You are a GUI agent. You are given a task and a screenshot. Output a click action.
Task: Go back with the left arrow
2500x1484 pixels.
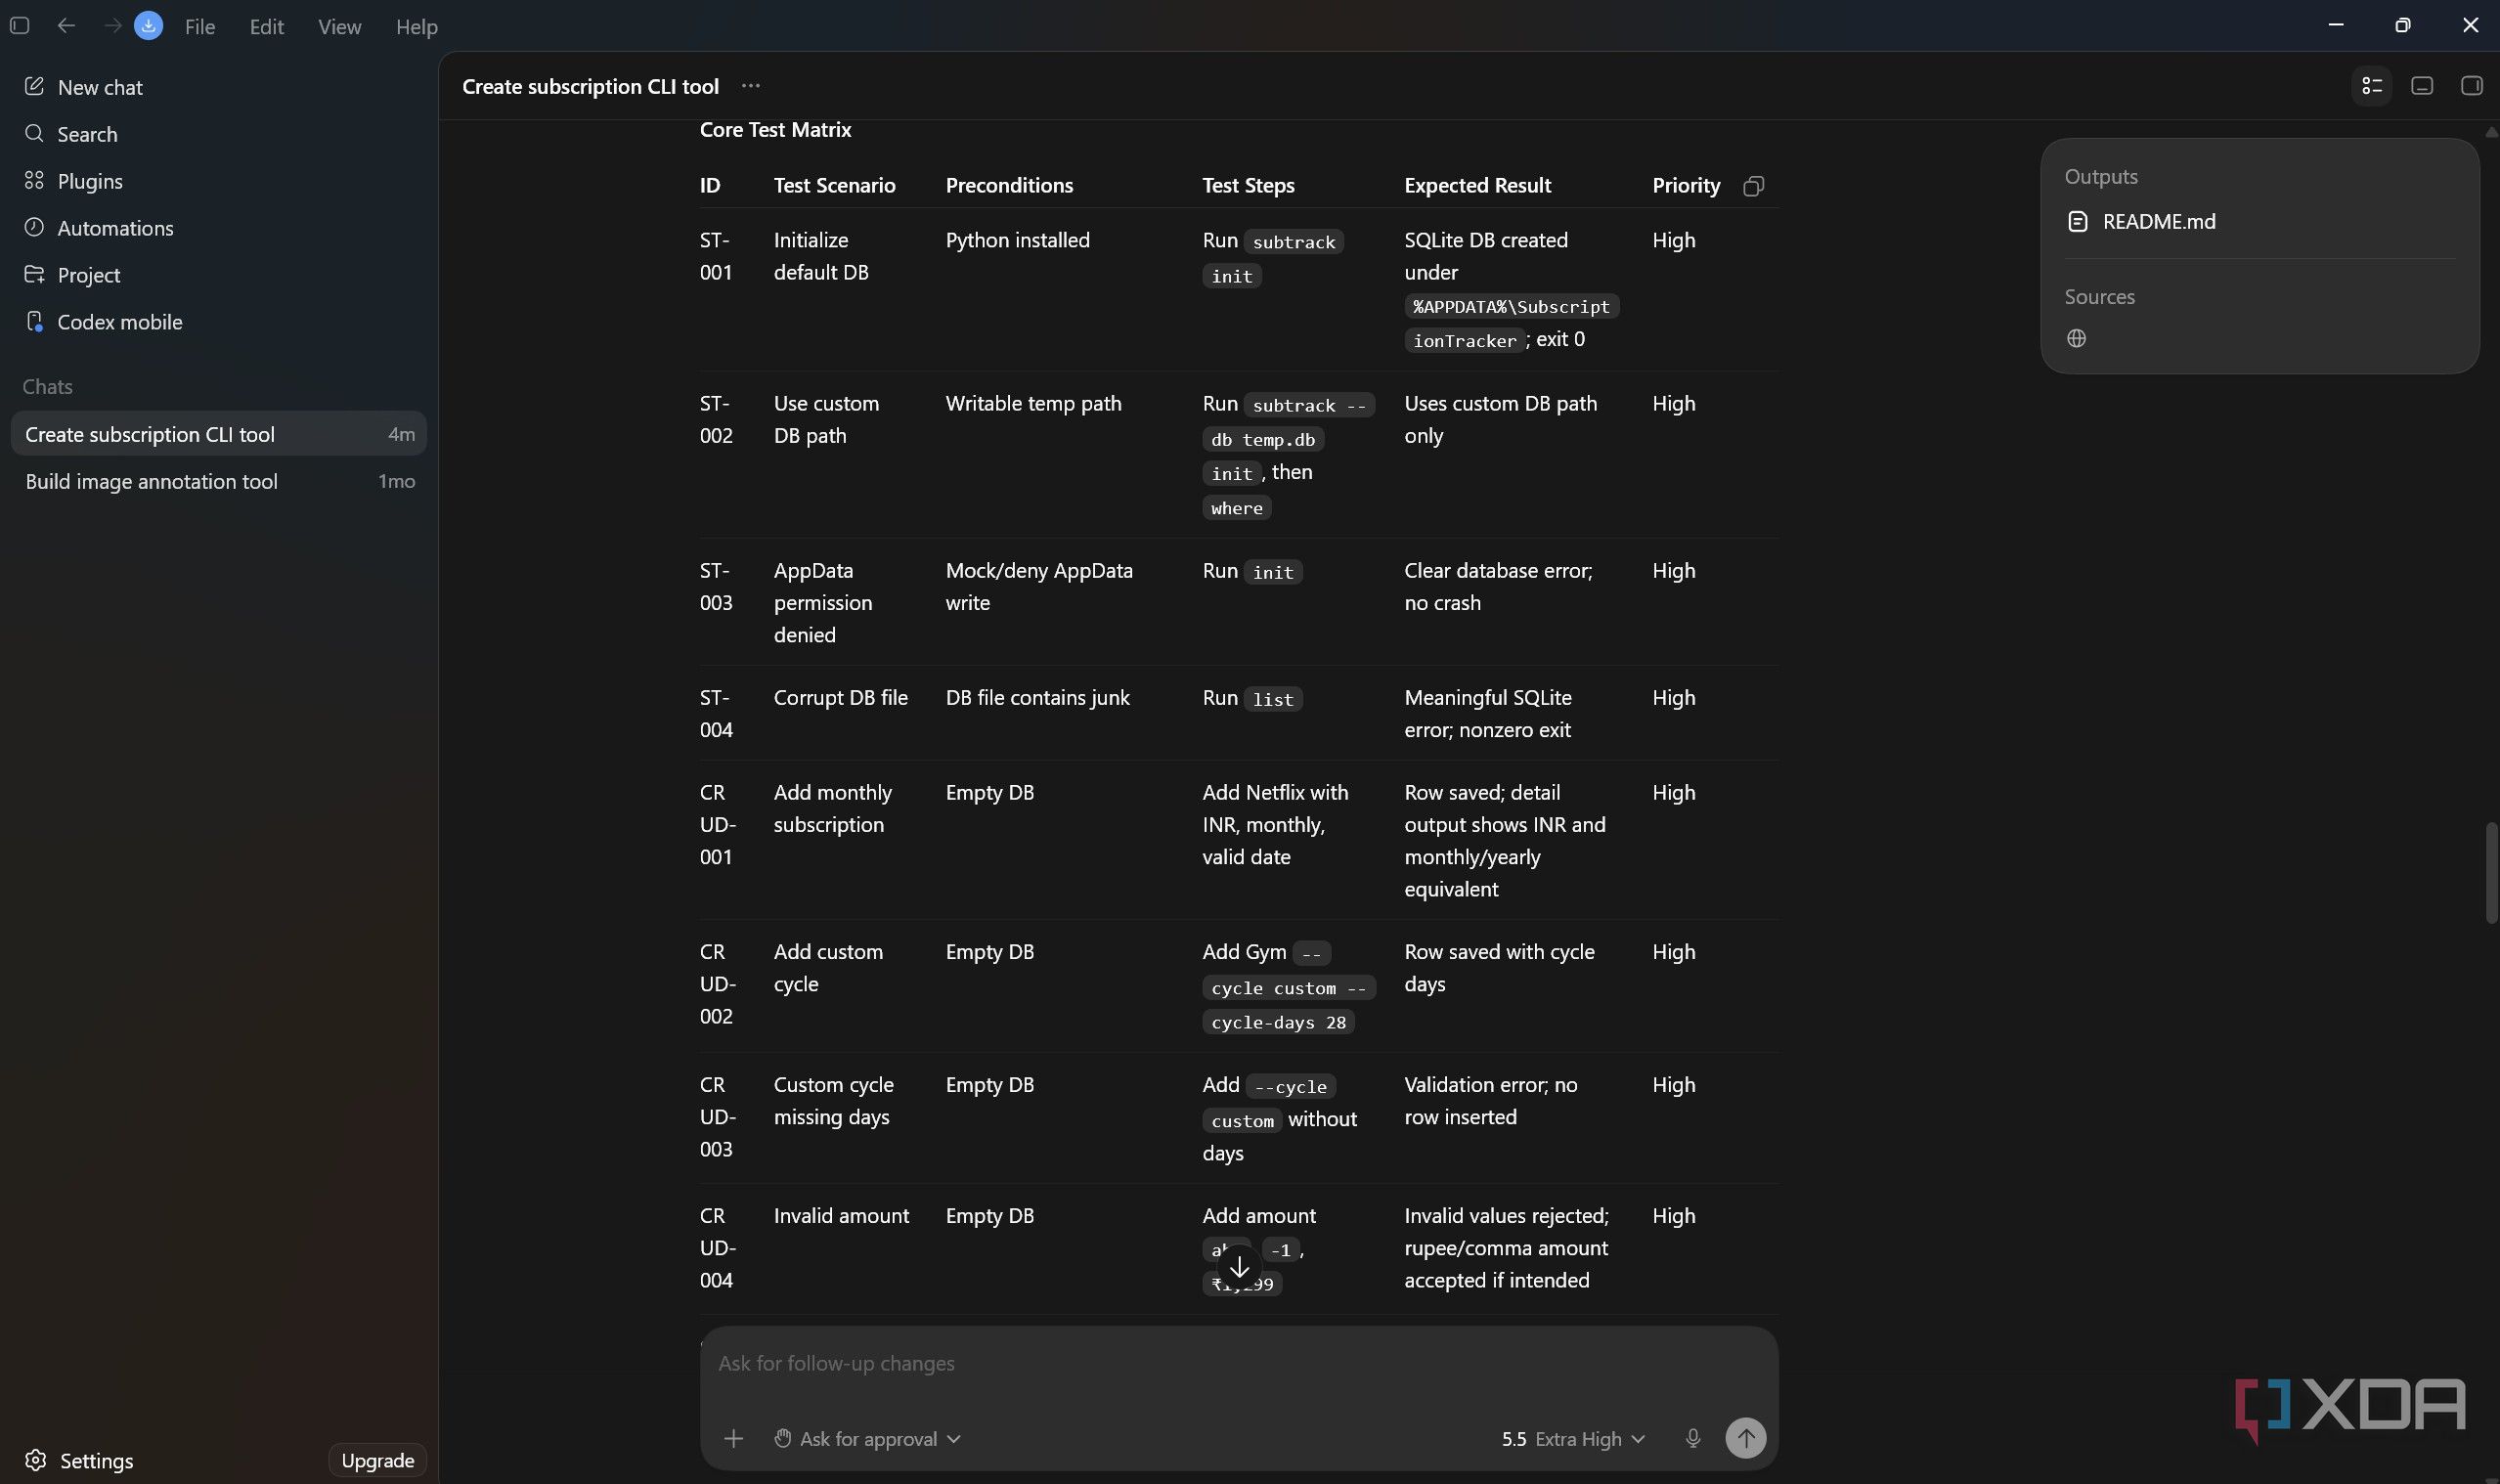click(66, 26)
